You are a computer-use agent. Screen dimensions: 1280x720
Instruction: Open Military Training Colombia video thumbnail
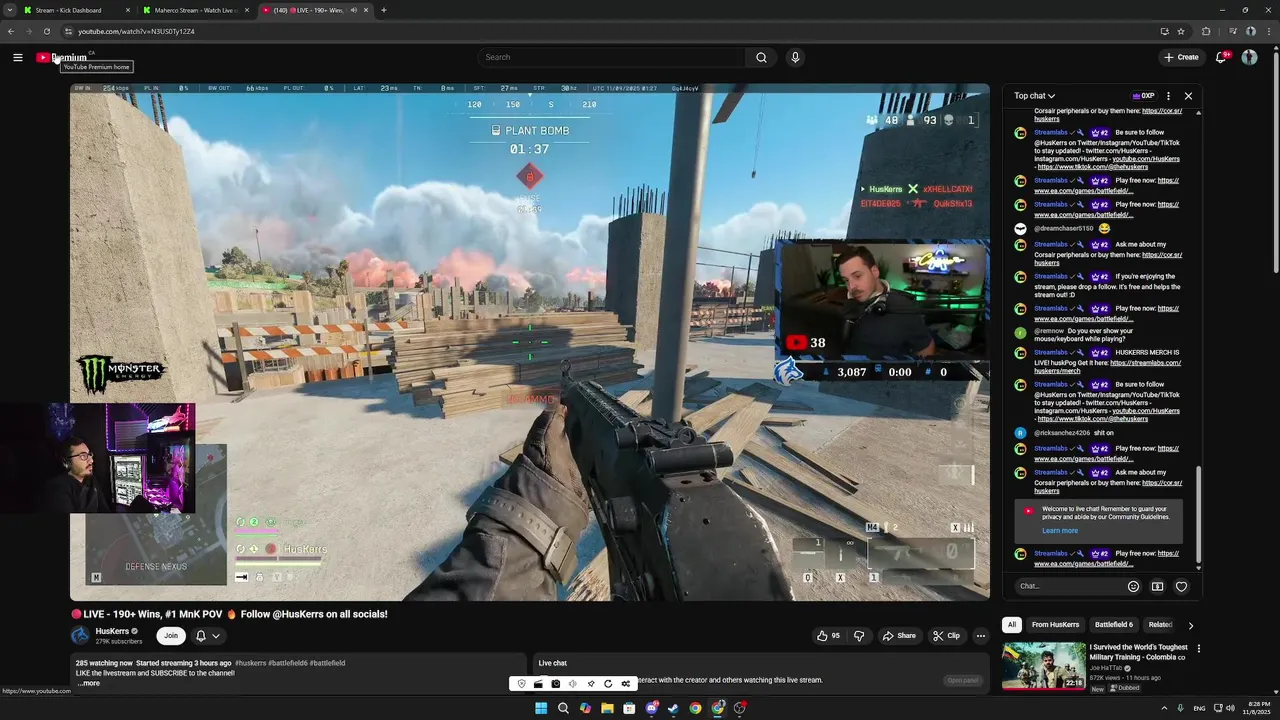click(x=1044, y=666)
